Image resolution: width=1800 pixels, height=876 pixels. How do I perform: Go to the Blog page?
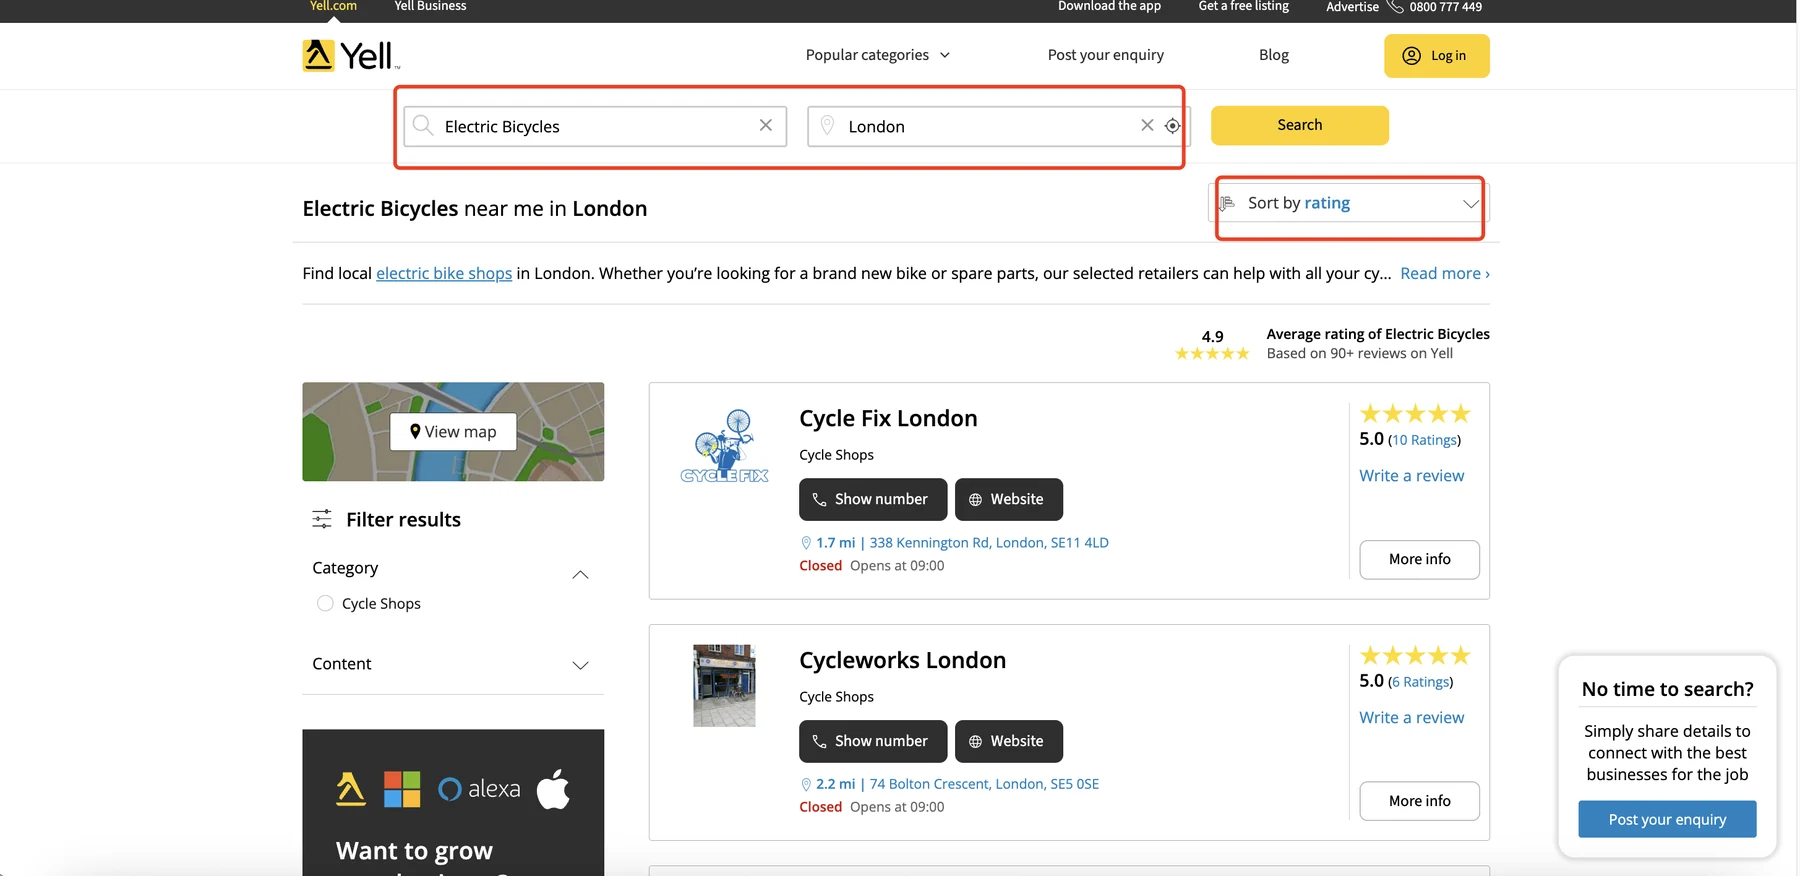[x=1274, y=55]
